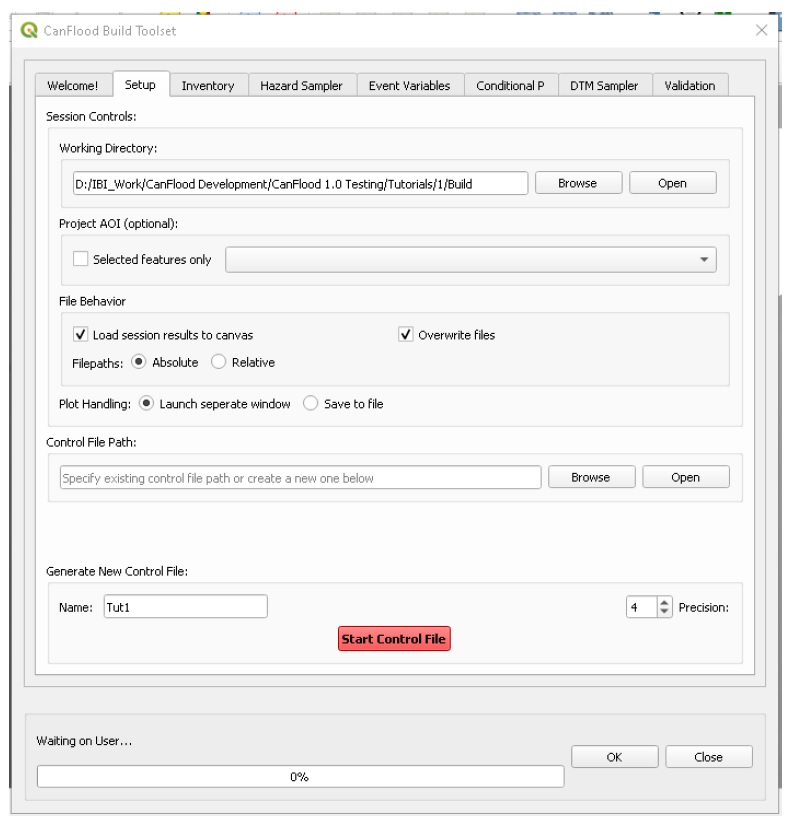Switch to the Welcome! tab
Viewport: 795px width, 827px height.
point(73,85)
